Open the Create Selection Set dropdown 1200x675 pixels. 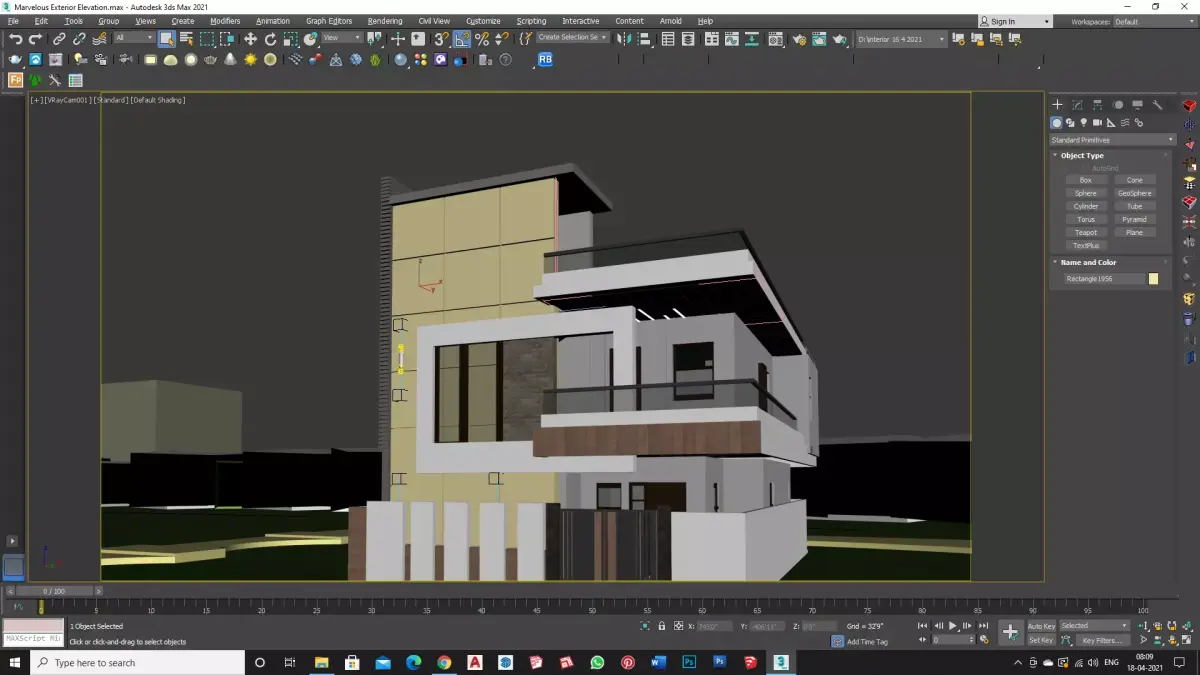click(573, 37)
